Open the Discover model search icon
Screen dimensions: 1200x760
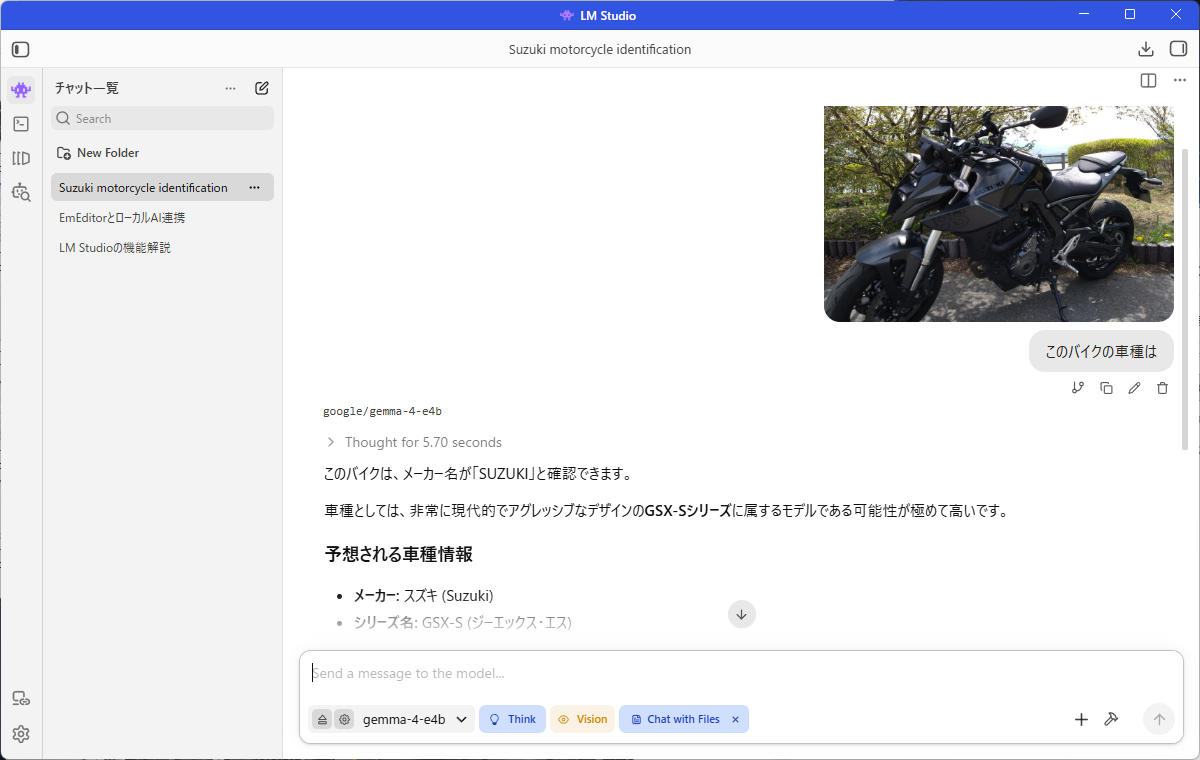click(x=21, y=192)
